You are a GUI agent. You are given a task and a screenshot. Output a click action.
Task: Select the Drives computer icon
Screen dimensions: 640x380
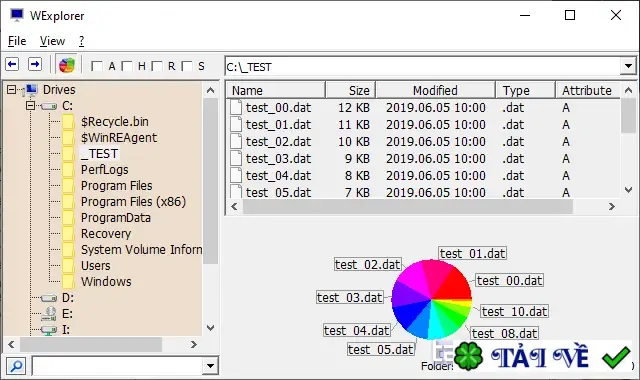point(31,90)
